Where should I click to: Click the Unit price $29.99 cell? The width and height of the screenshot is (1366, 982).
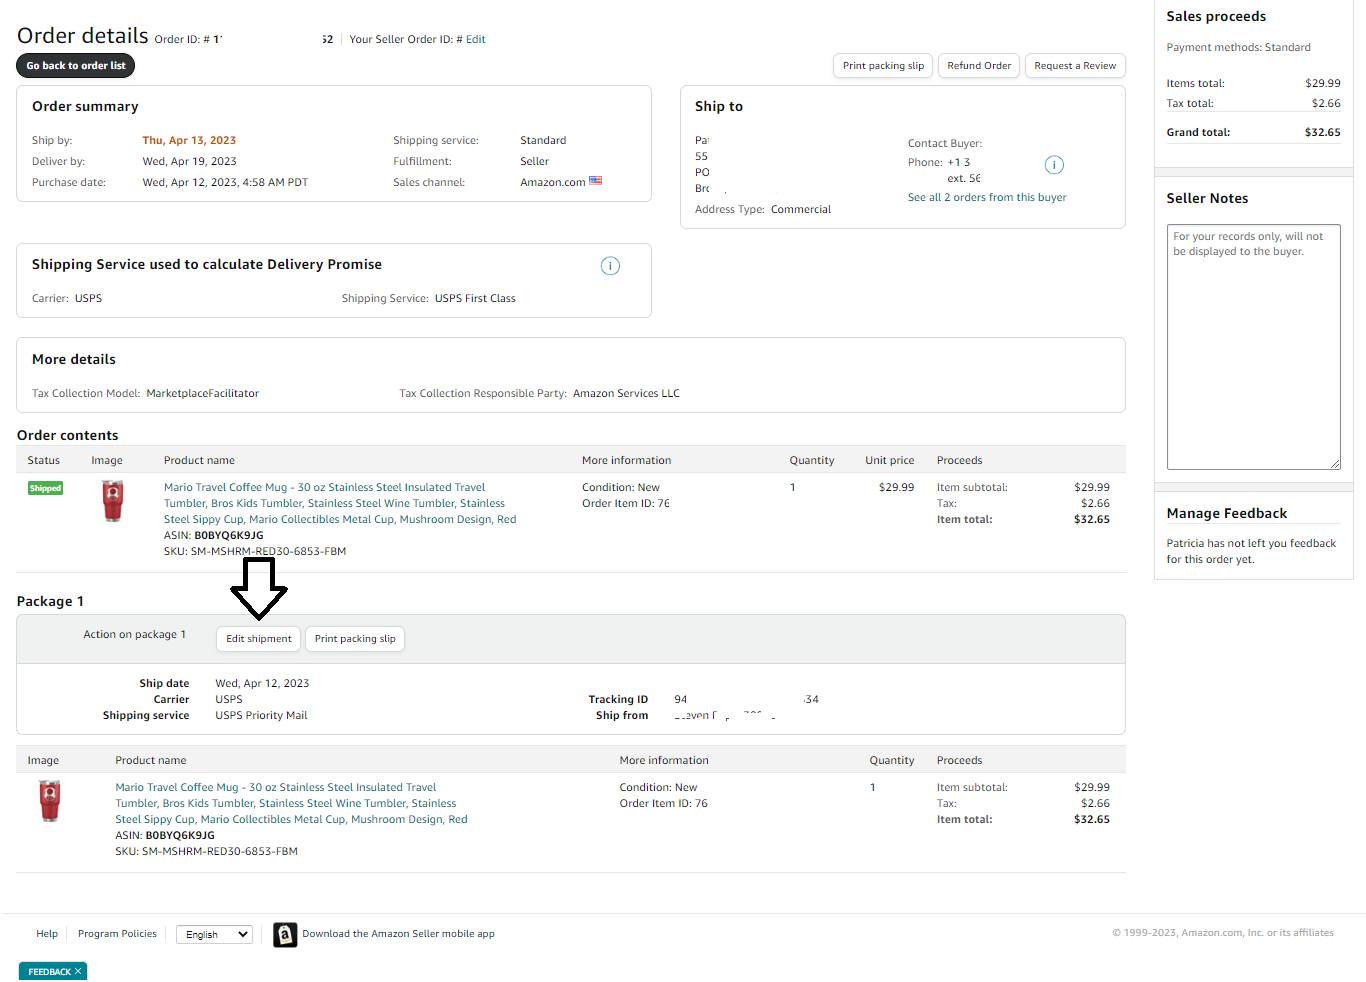point(896,488)
